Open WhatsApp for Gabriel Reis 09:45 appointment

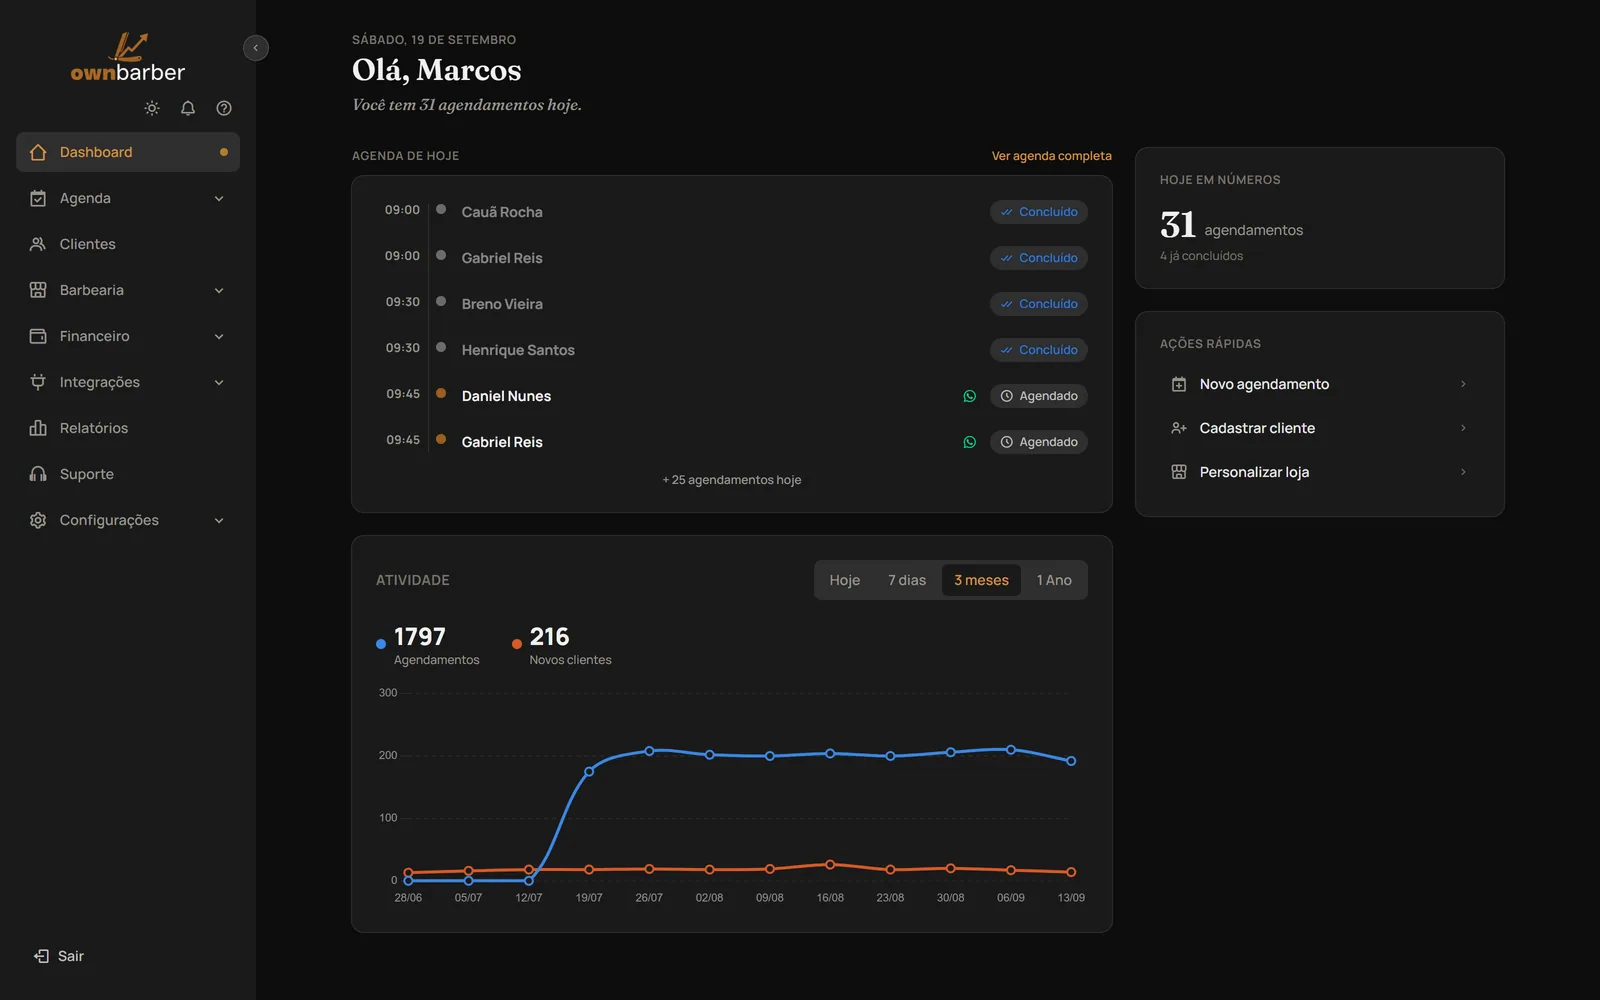(x=970, y=442)
